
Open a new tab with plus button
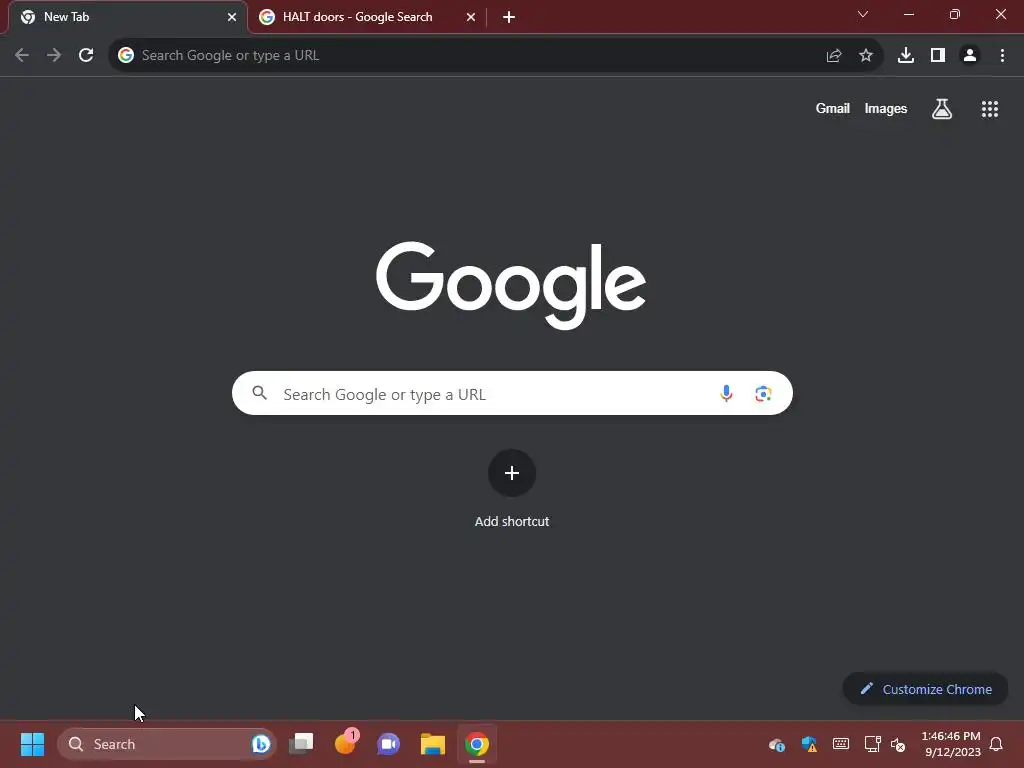509,17
